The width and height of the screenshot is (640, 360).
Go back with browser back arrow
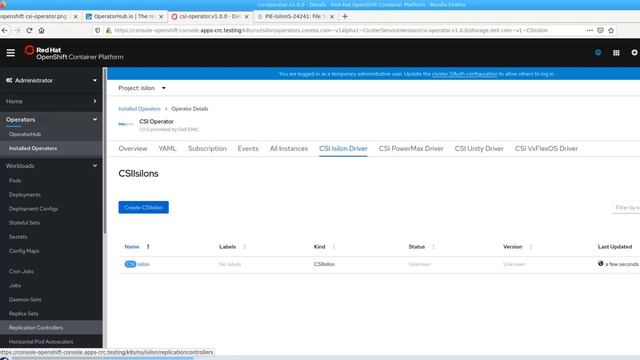[x=5, y=30]
